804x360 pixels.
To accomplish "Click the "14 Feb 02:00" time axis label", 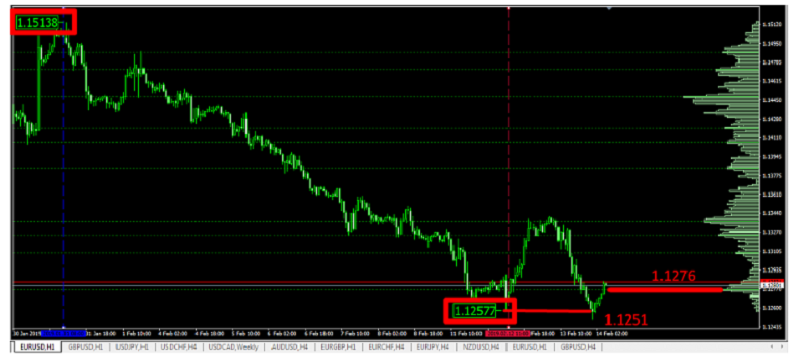I will pos(612,333).
